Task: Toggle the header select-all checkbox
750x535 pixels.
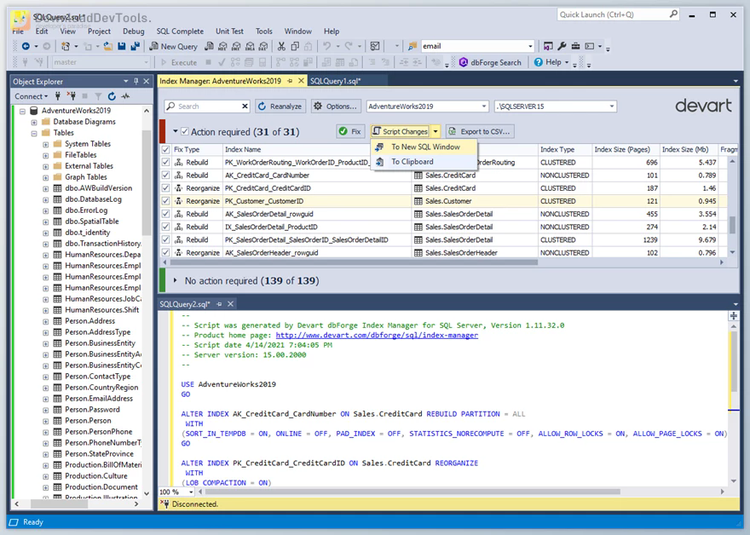Action: click(165, 150)
